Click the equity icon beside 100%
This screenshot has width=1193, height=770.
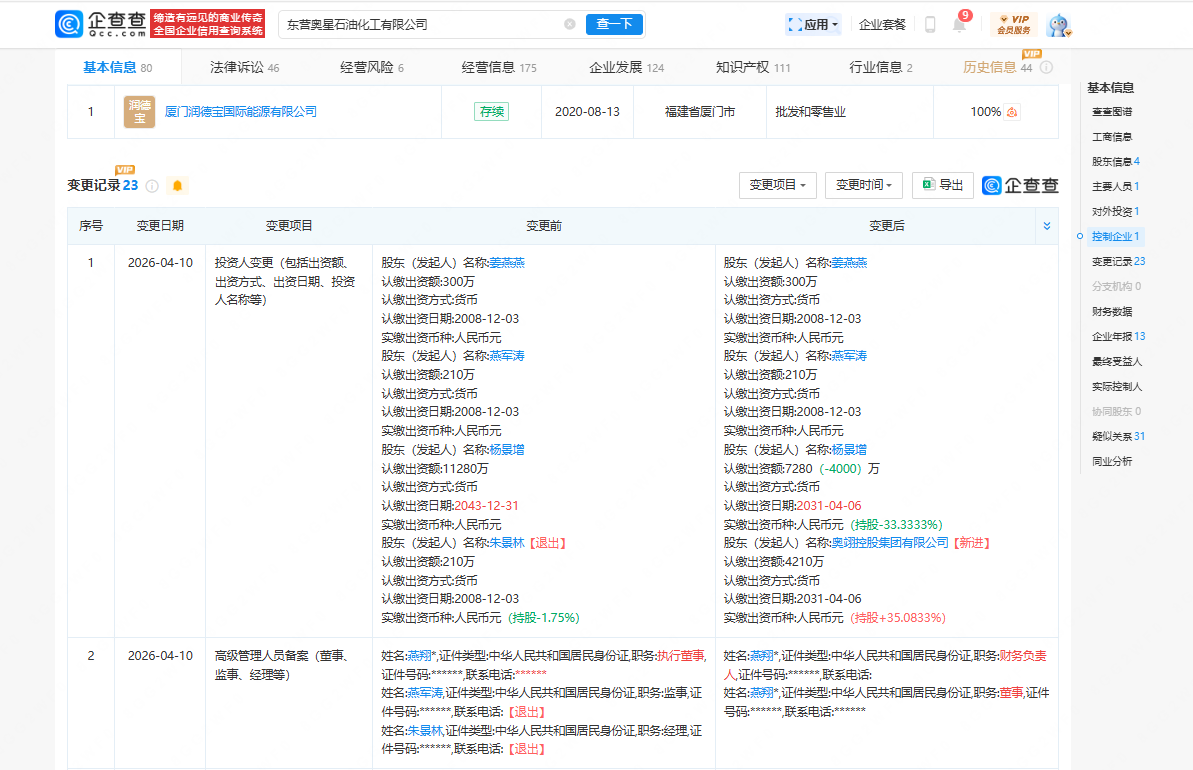pyautogui.click(x=1013, y=112)
